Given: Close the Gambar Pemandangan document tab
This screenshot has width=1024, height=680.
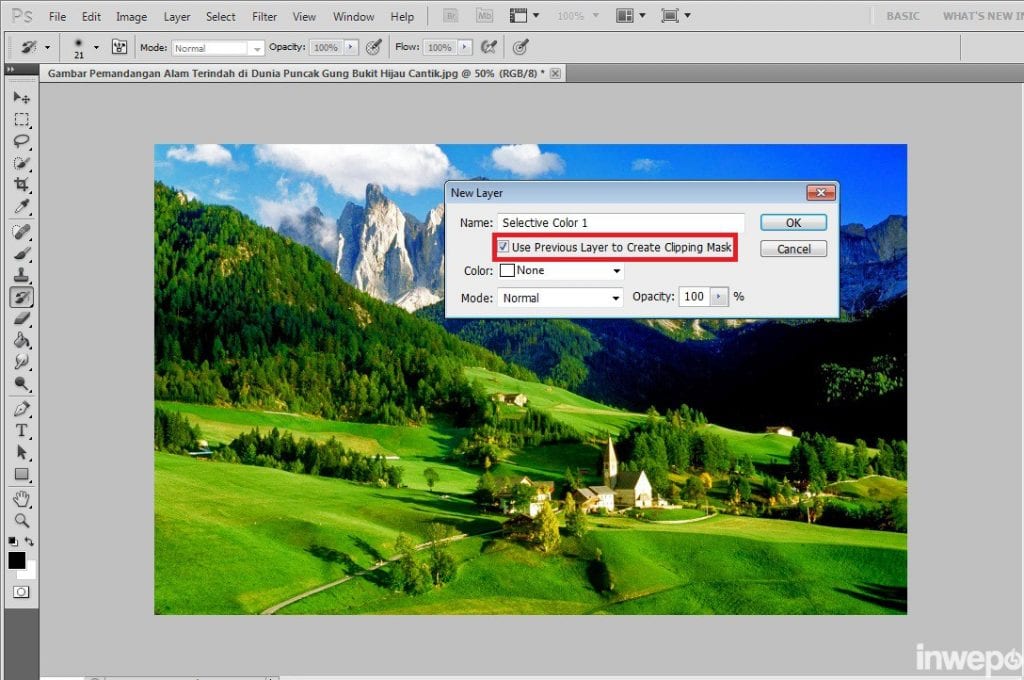Looking at the screenshot, I should tap(555, 73).
